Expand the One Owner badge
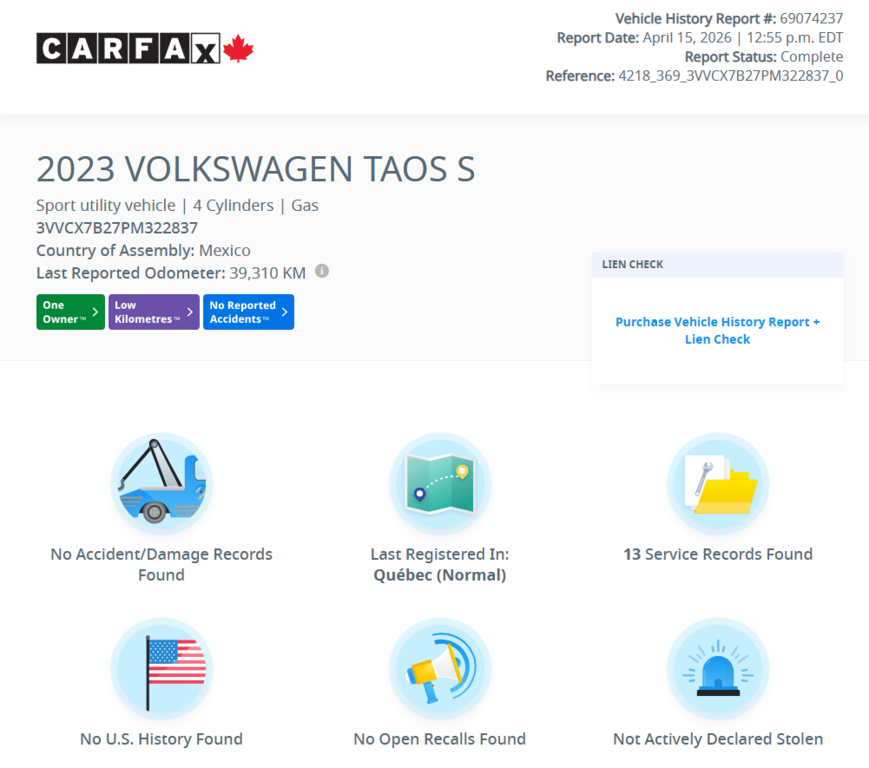Viewport: 869px width, 768px height. 70,311
